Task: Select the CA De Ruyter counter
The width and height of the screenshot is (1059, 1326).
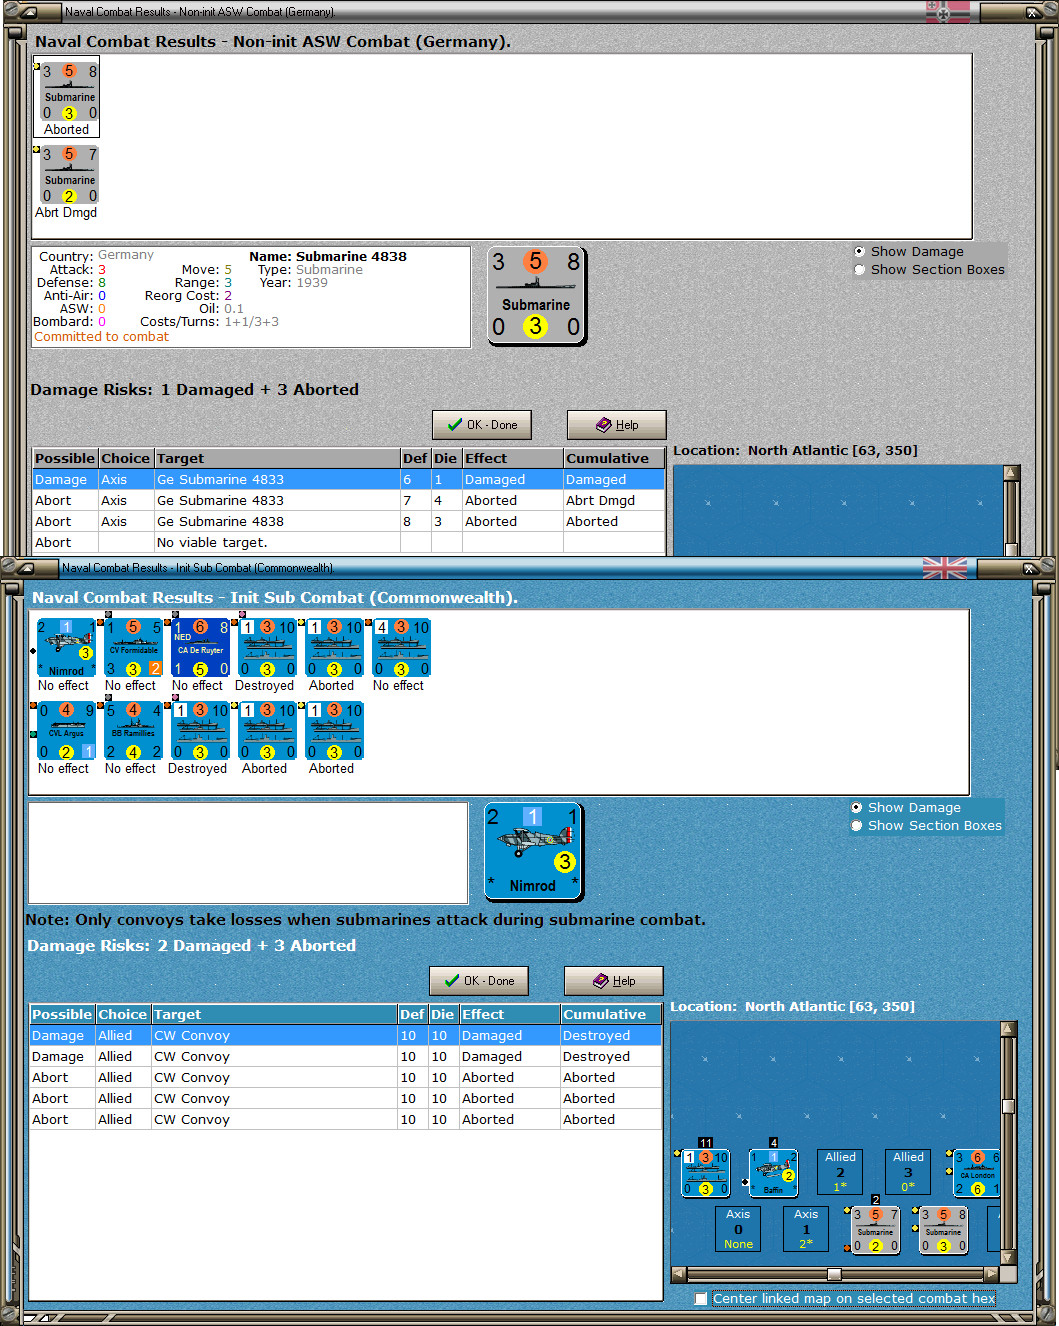Action: (200, 648)
